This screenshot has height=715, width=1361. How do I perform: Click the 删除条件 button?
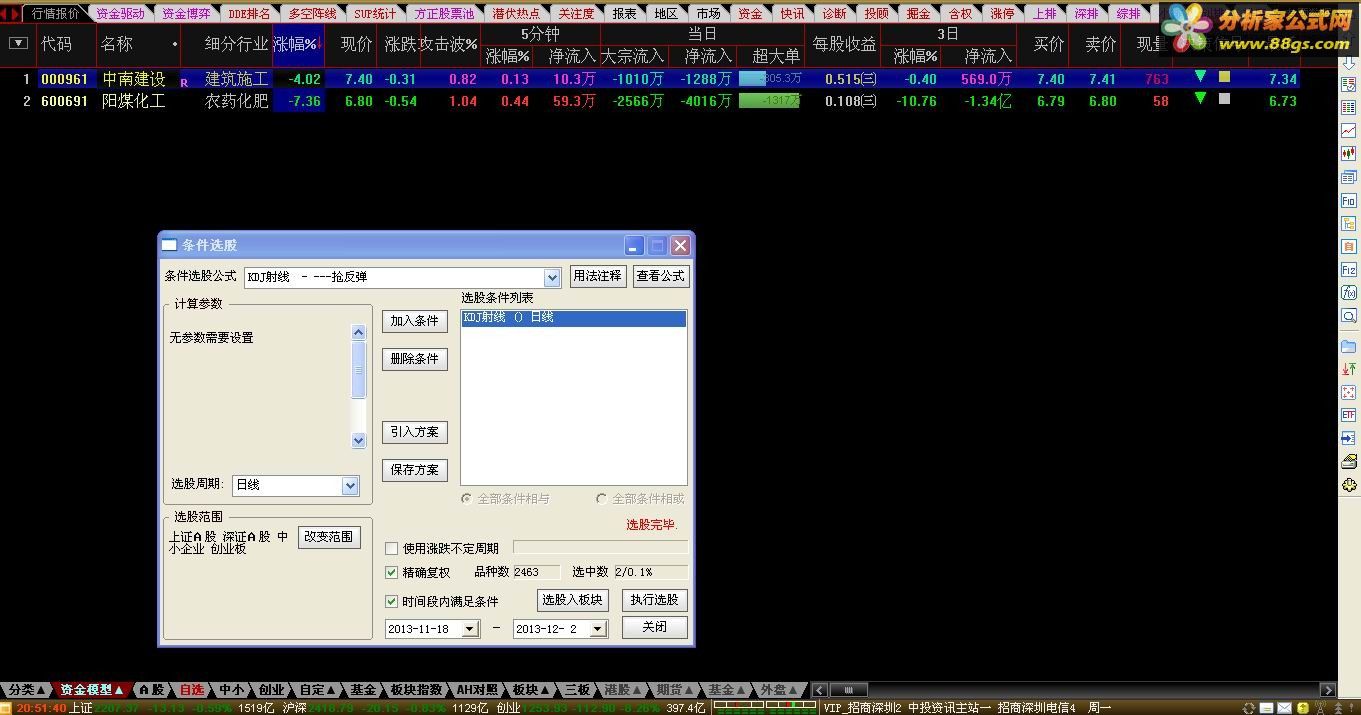pyautogui.click(x=415, y=359)
